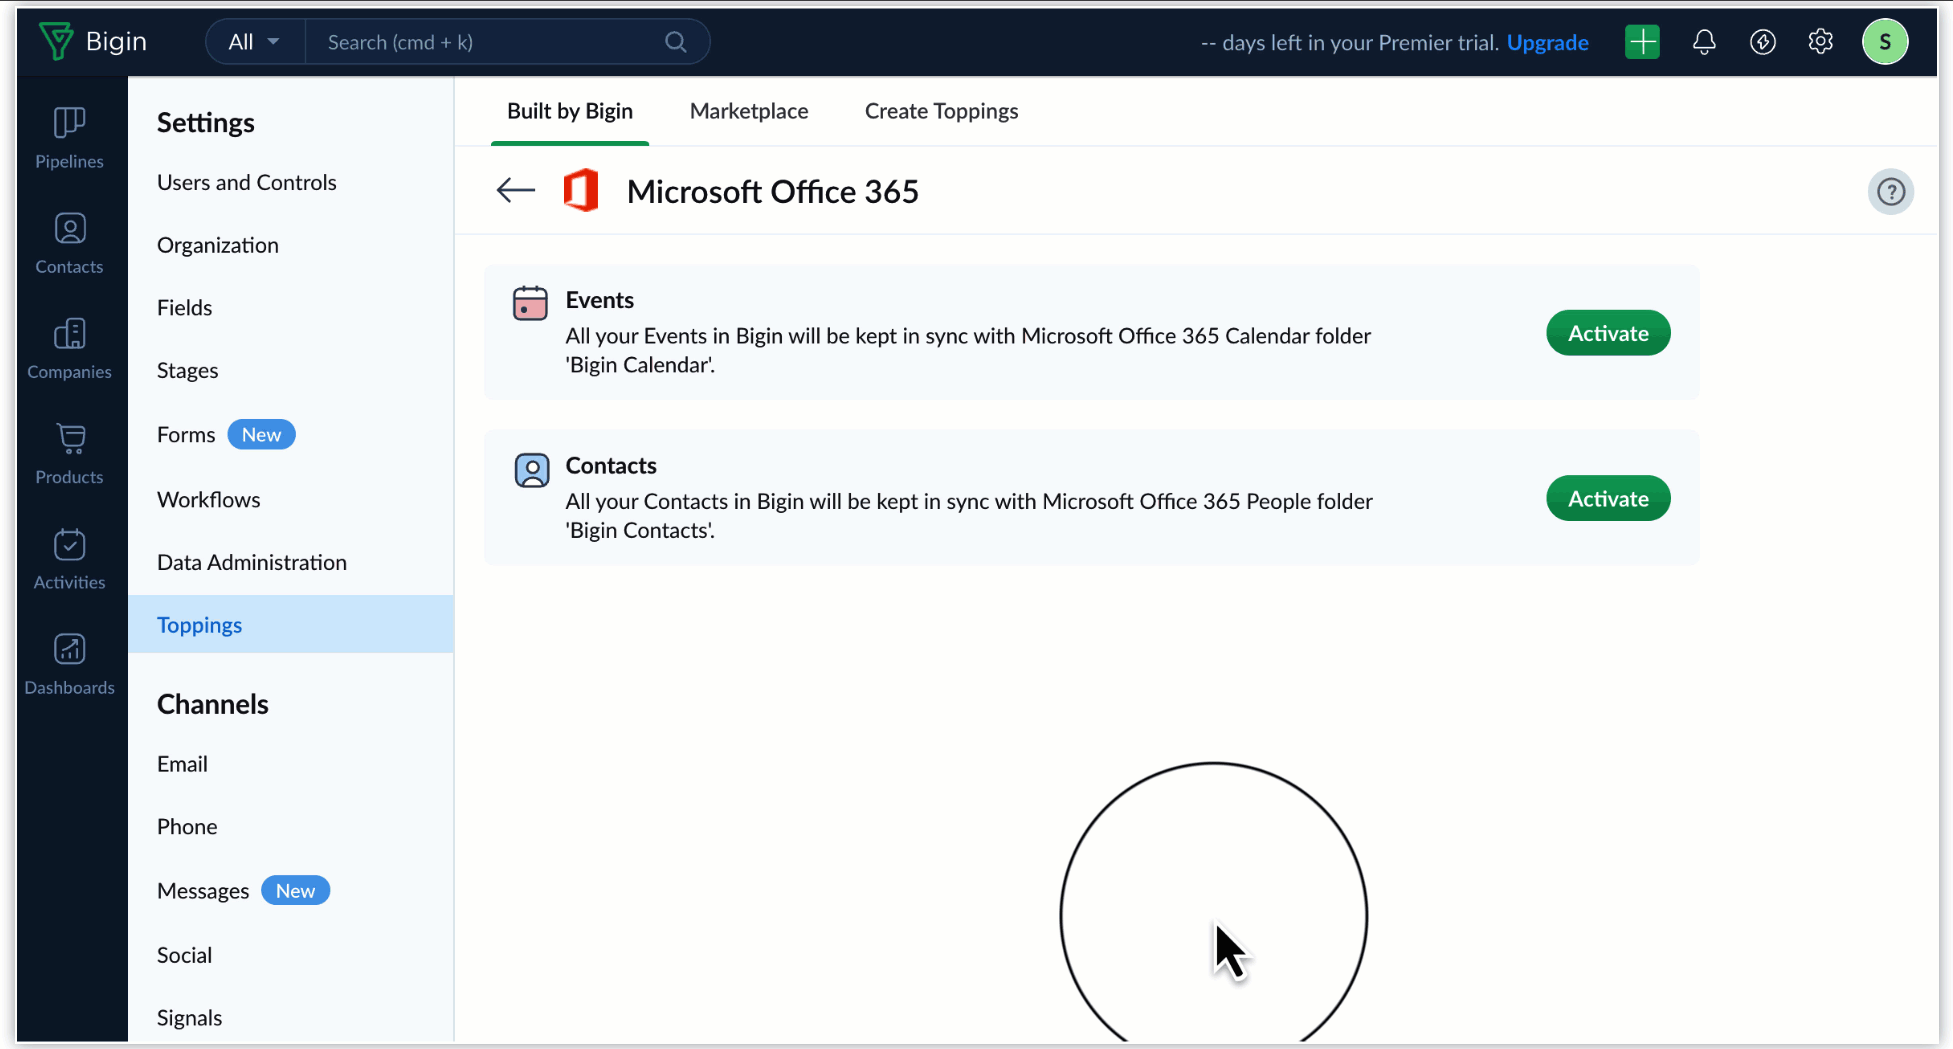Open Social channel settings

pyautogui.click(x=184, y=955)
